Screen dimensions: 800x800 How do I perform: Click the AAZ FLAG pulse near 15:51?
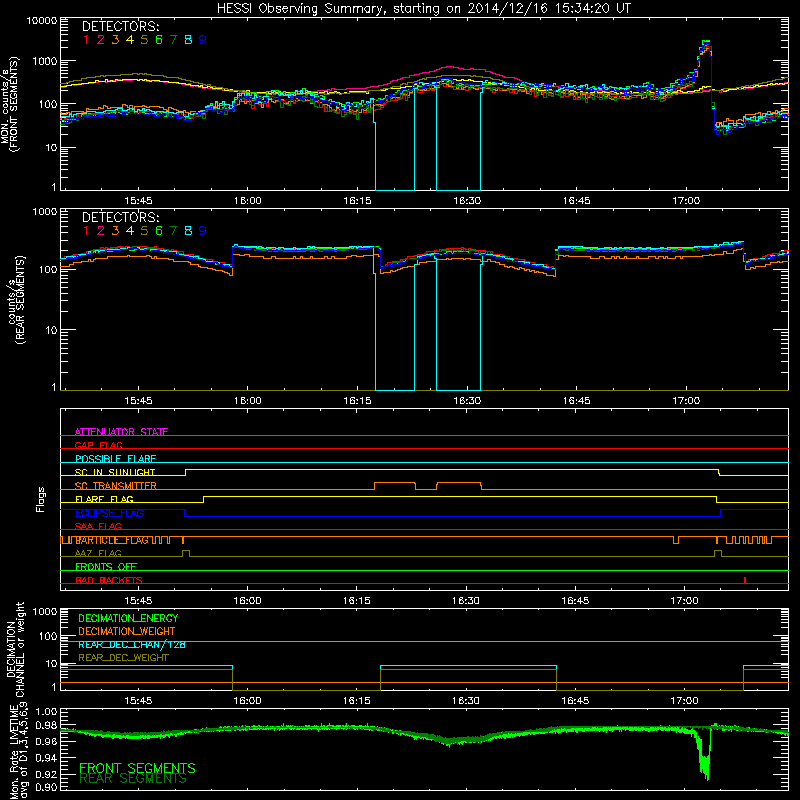pyautogui.click(x=186, y=553)
